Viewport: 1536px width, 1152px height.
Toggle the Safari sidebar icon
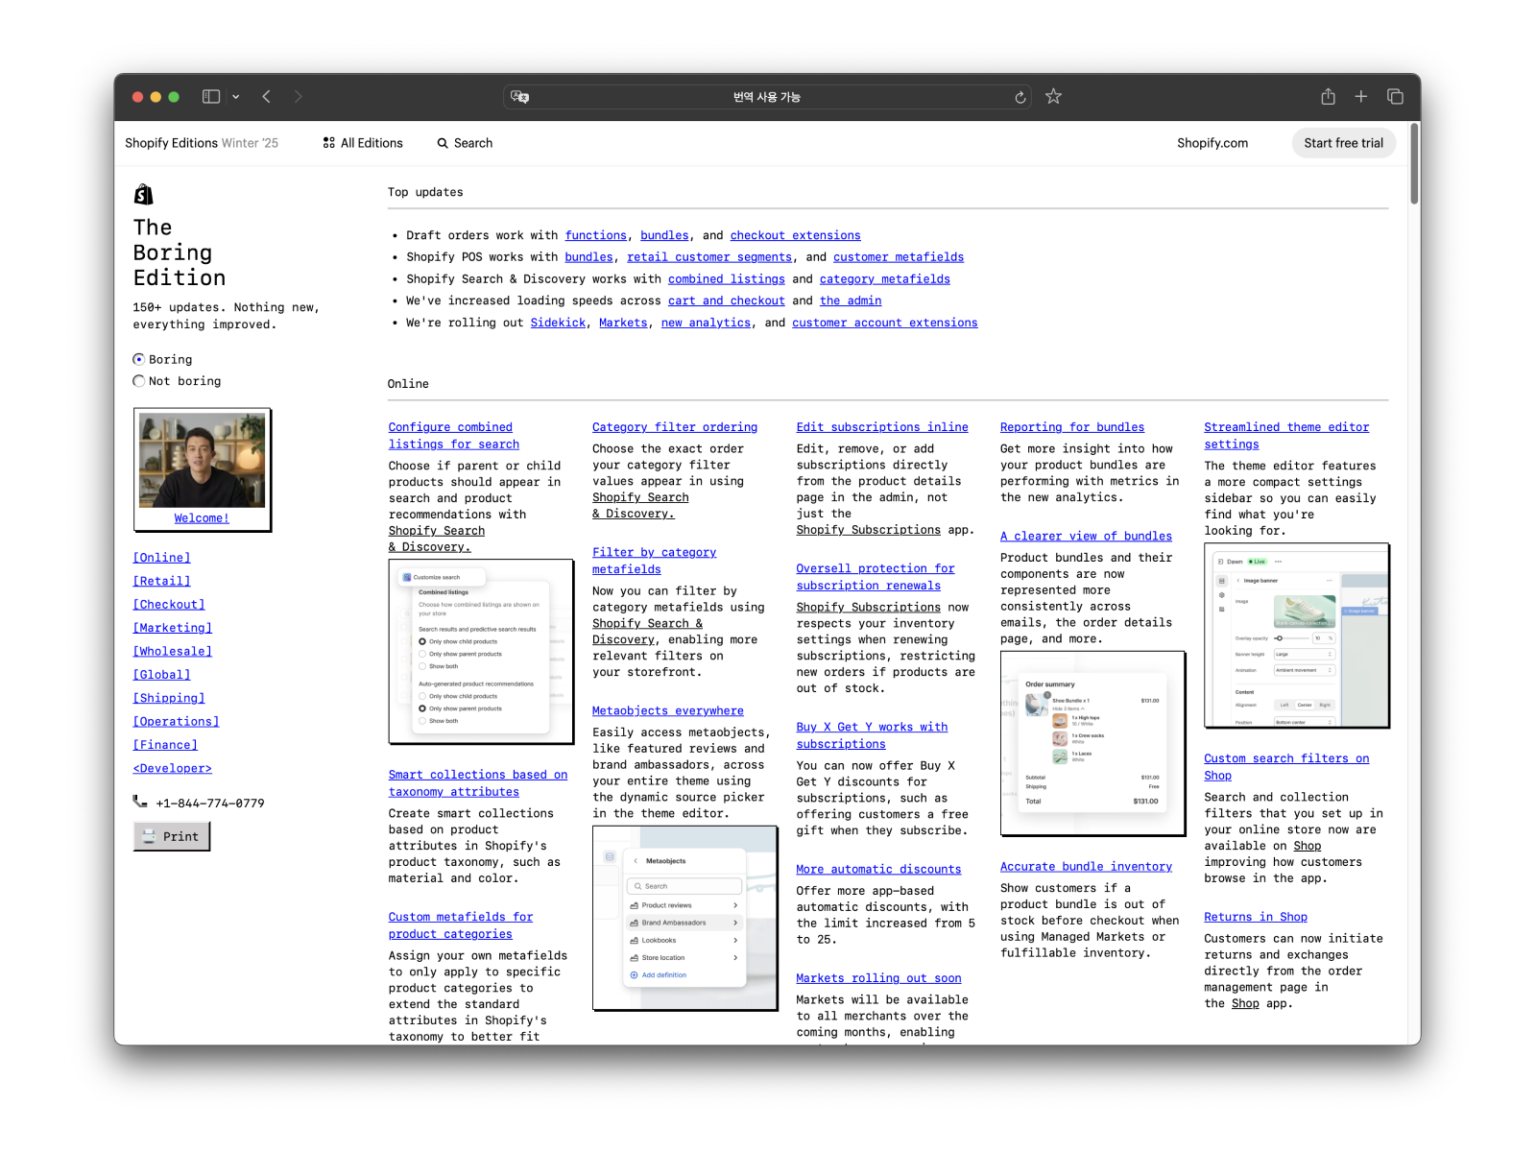tap(211, 97)
